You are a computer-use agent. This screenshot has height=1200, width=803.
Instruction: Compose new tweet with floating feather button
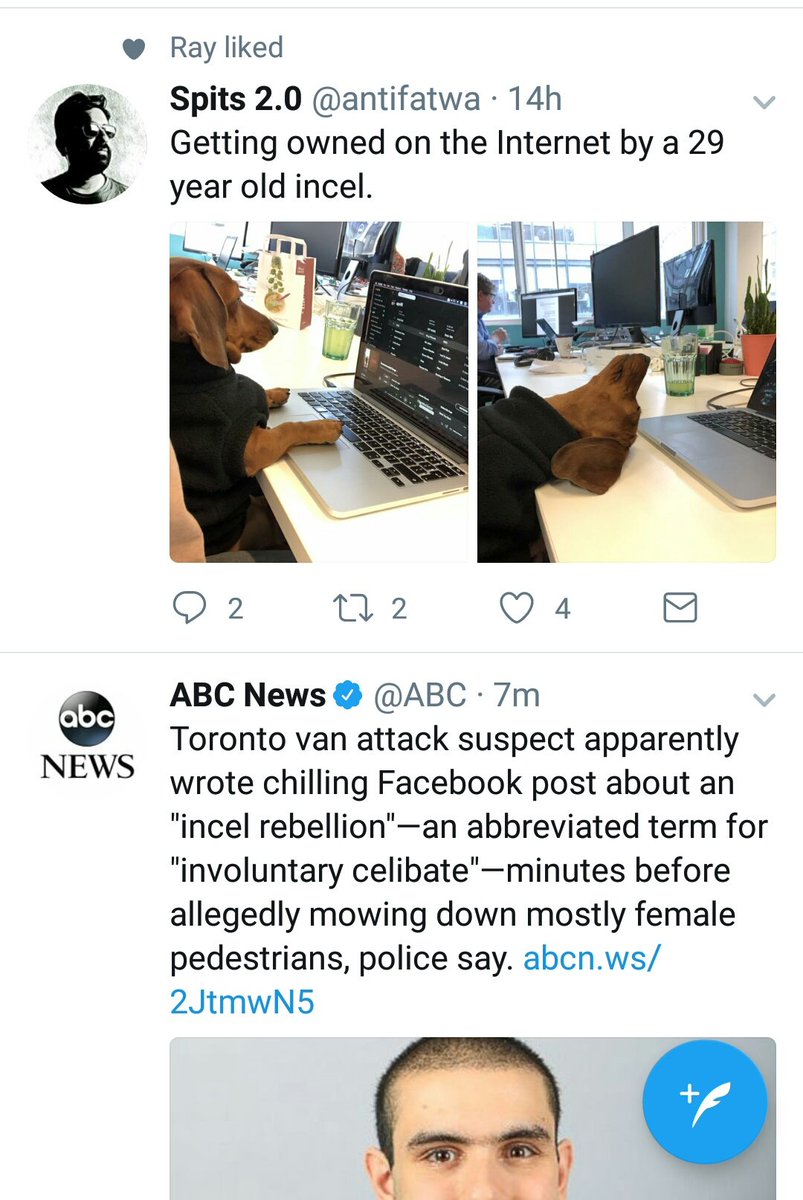(x=705, y=1098)
